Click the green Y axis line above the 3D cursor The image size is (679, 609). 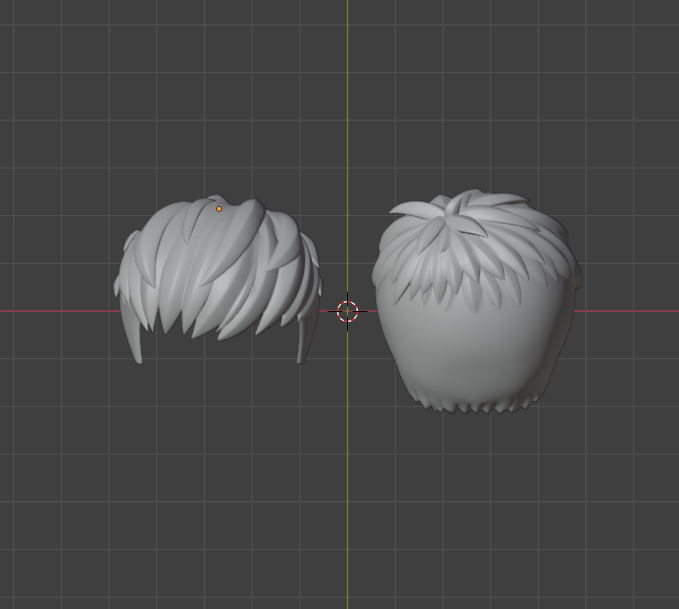(347, 150)
